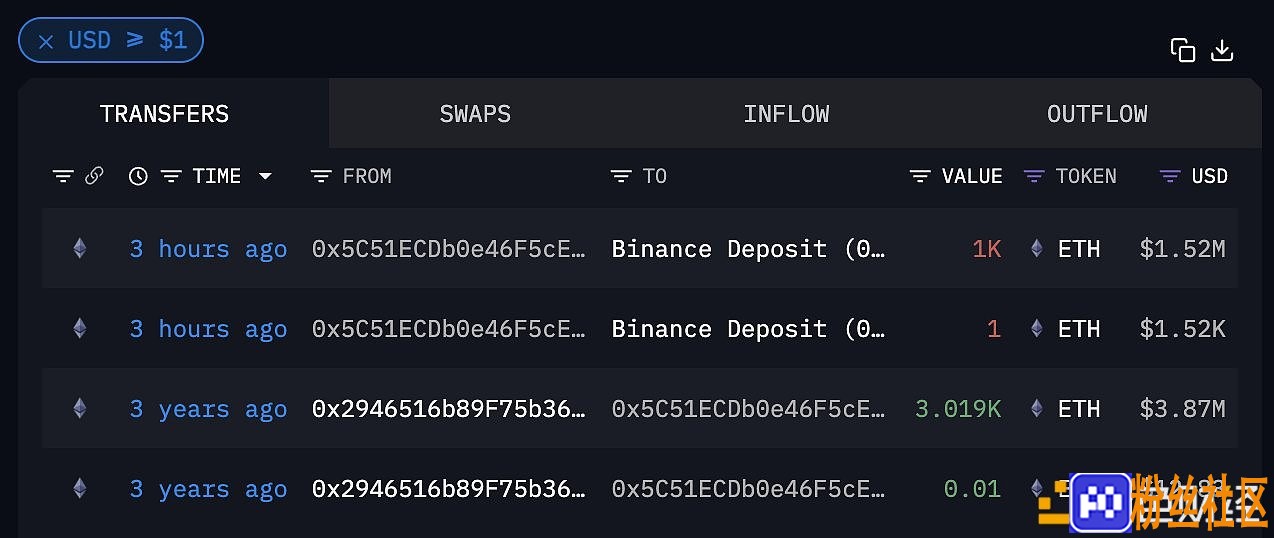Image resolution: width=1274 pixels, height=538 pixels.
Task: Open Binance Deposit address in first row
Action: pyautogui.click(x=749, y=249)
